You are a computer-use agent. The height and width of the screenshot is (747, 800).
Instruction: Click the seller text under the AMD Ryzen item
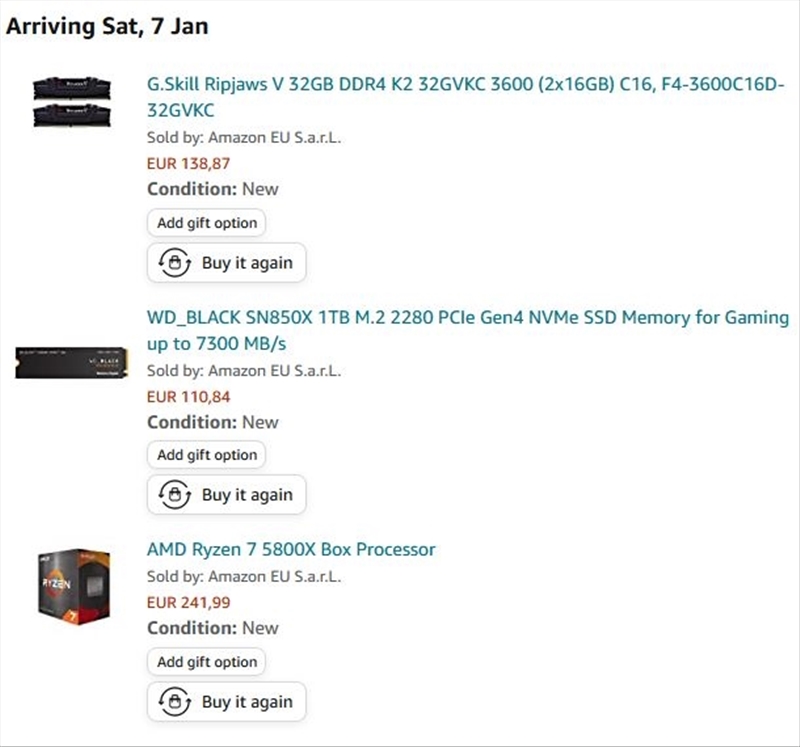[x=244, y=576]
